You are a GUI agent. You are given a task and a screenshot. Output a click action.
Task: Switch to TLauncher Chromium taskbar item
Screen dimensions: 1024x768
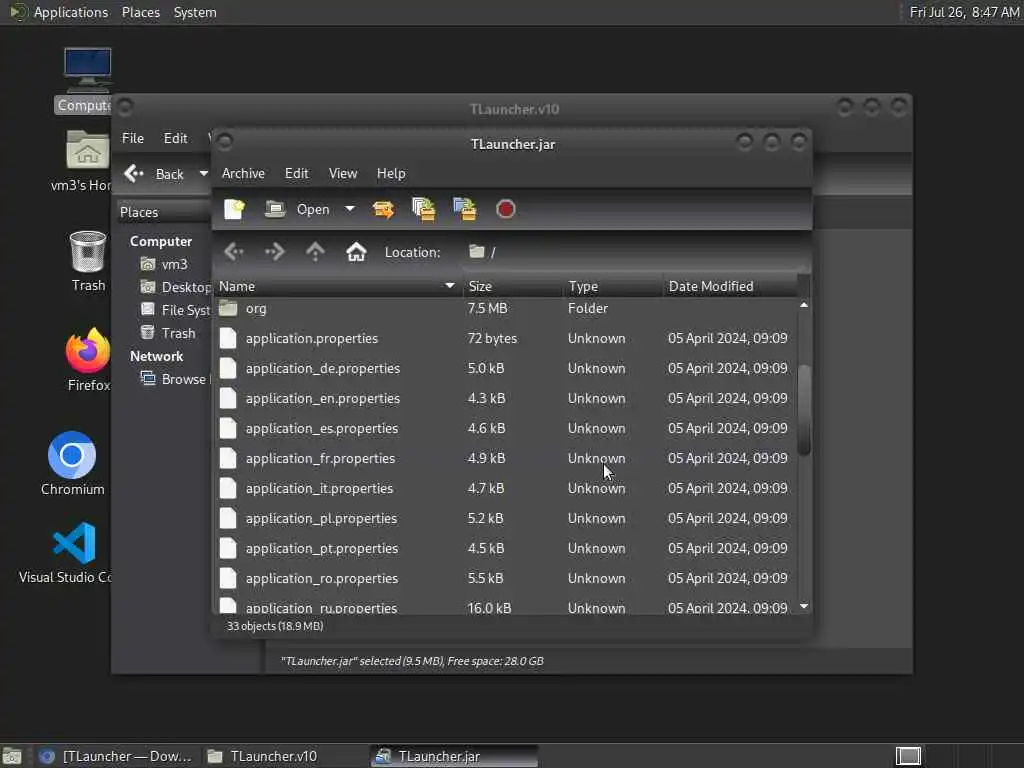point(116,756)
